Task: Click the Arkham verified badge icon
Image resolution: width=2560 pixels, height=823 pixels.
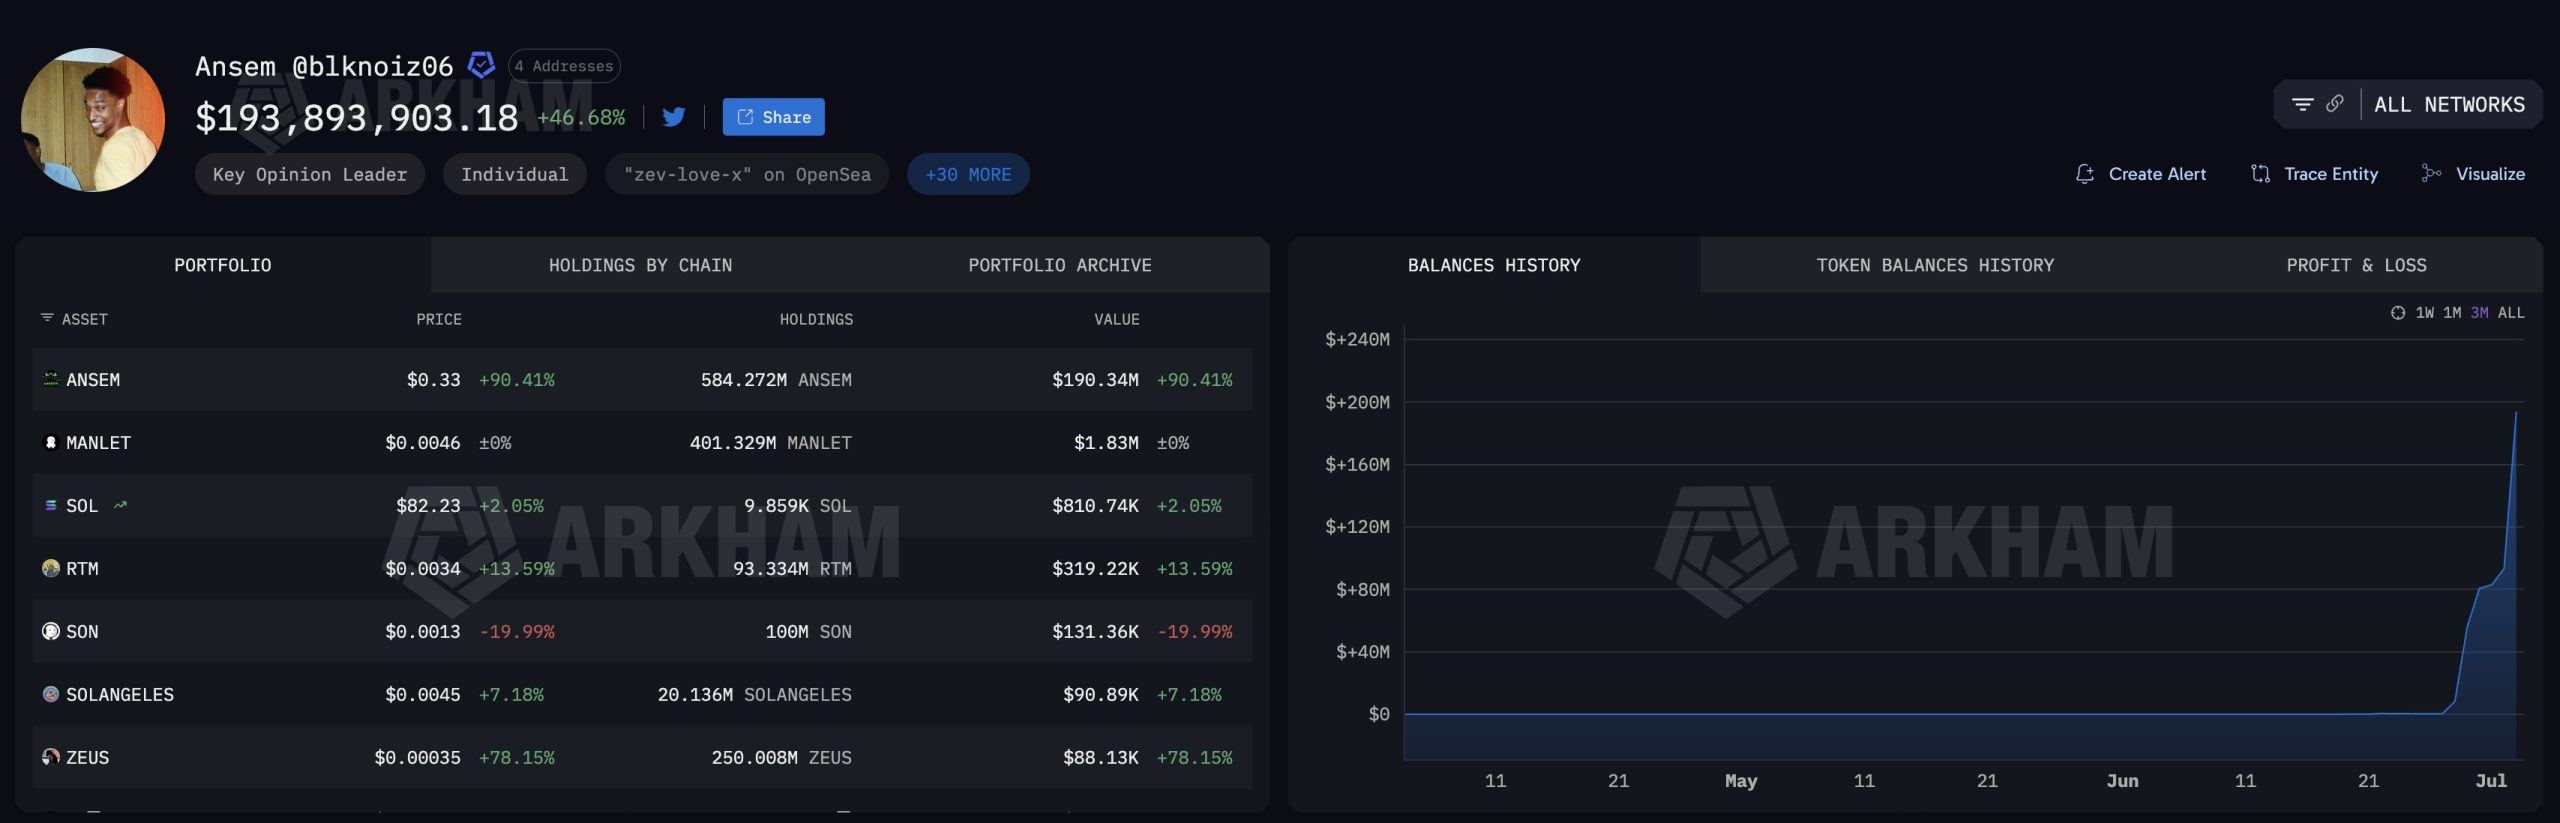Action: (481, 65)
